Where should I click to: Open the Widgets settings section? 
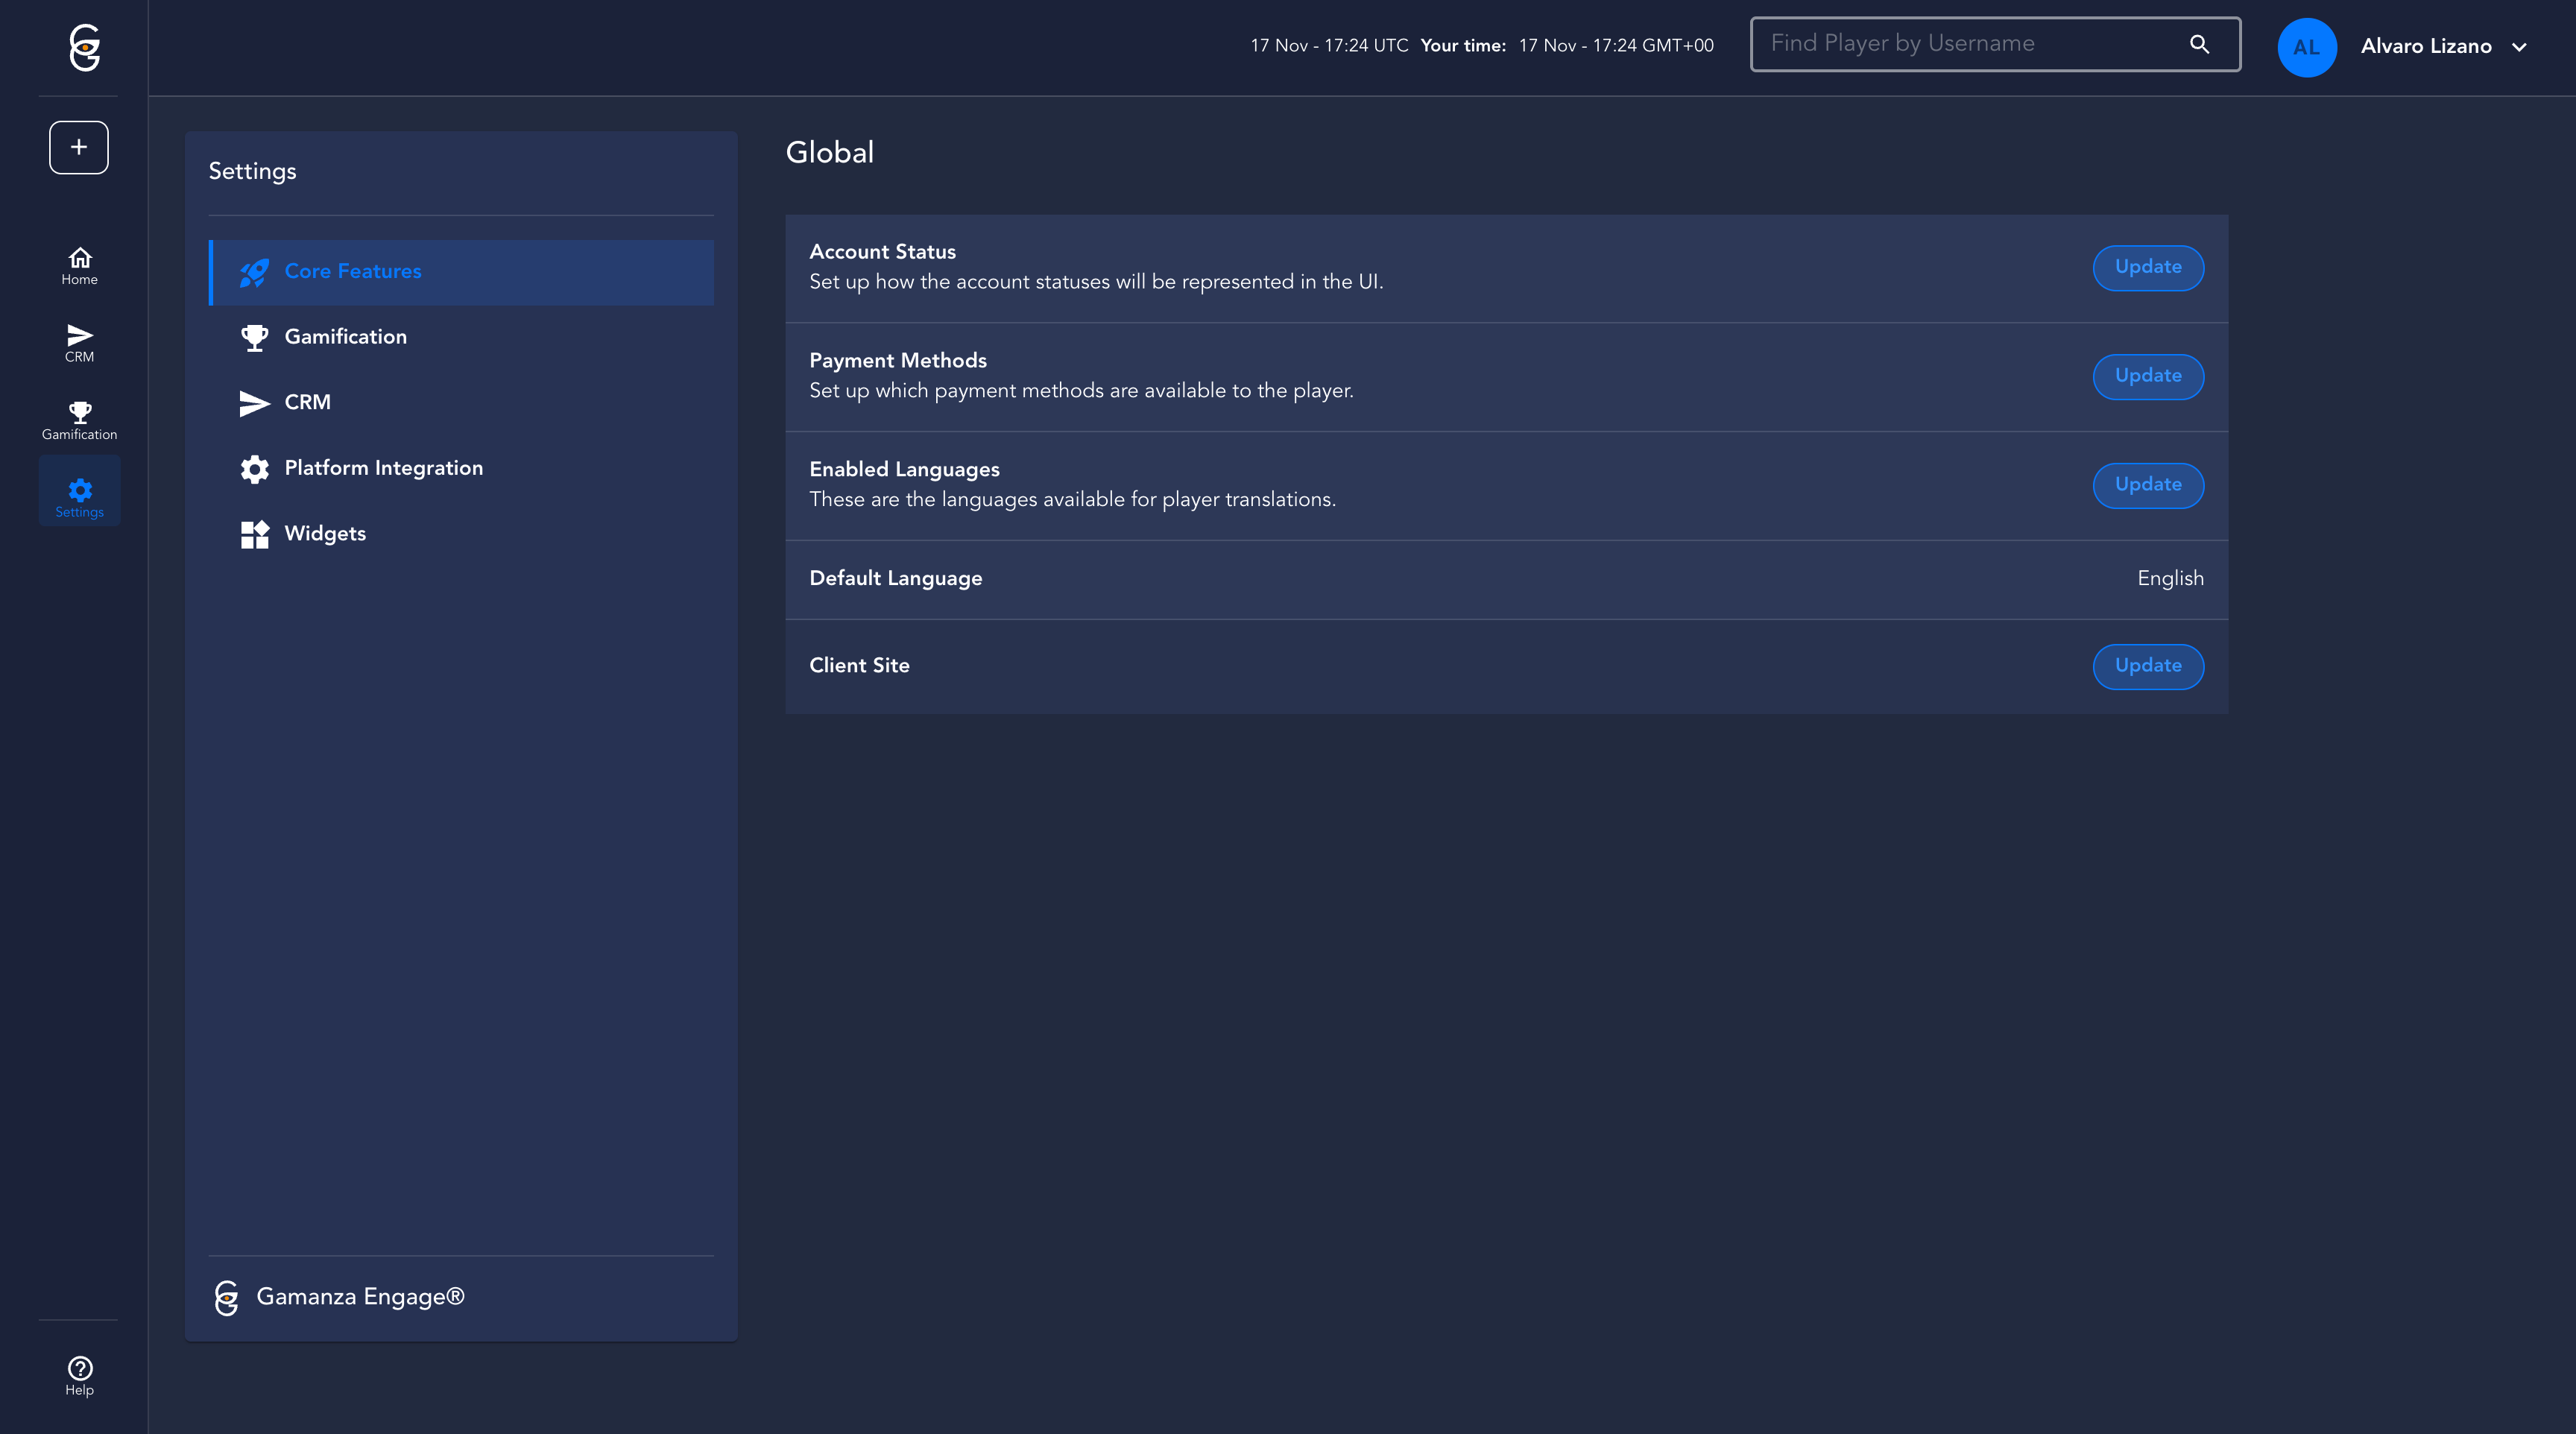coord(325,534)
